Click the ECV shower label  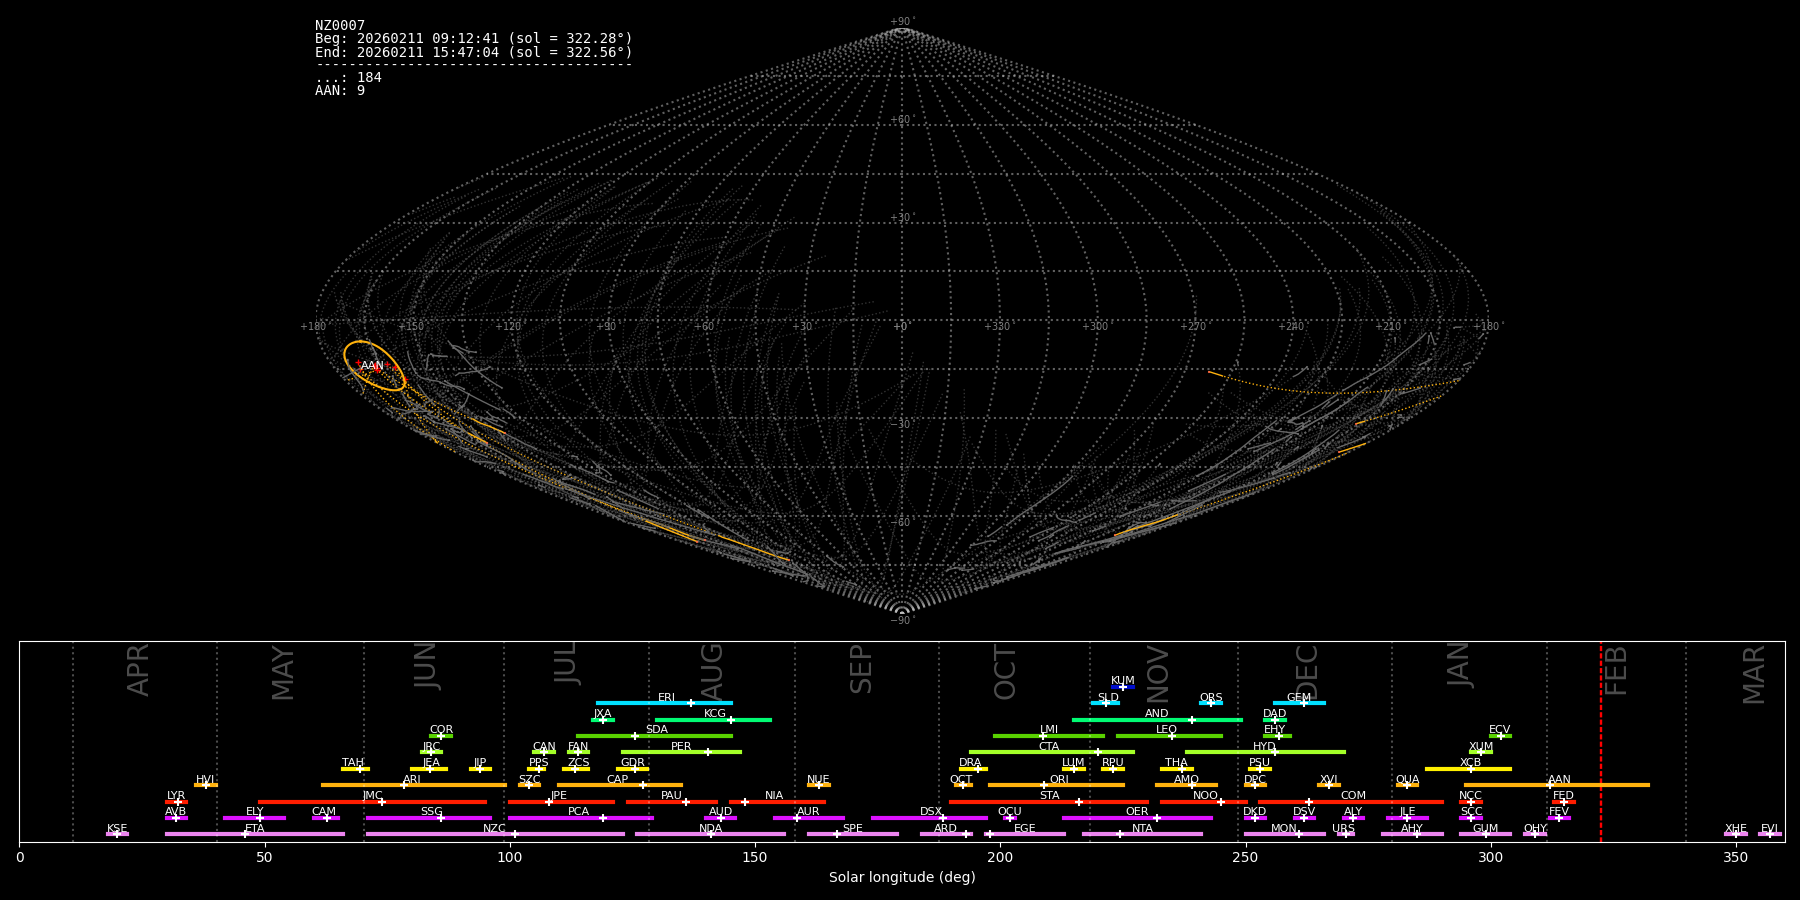(x=1499, y=730)
